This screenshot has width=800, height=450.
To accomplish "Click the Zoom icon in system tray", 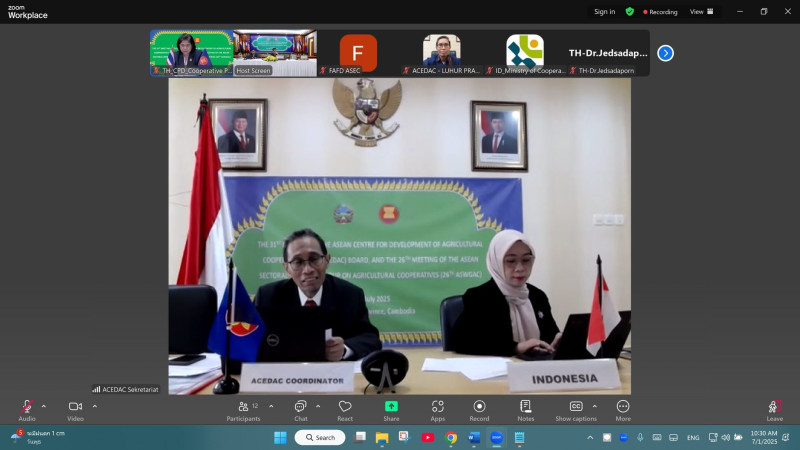I will tap(623, 437).
